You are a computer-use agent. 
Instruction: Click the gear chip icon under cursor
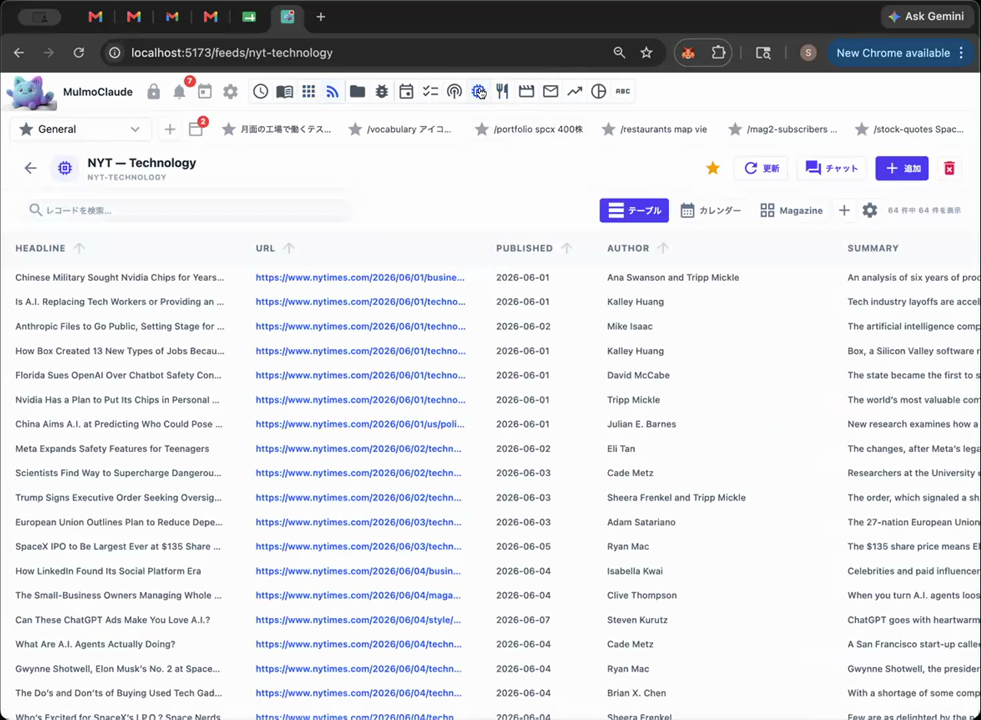479,91
